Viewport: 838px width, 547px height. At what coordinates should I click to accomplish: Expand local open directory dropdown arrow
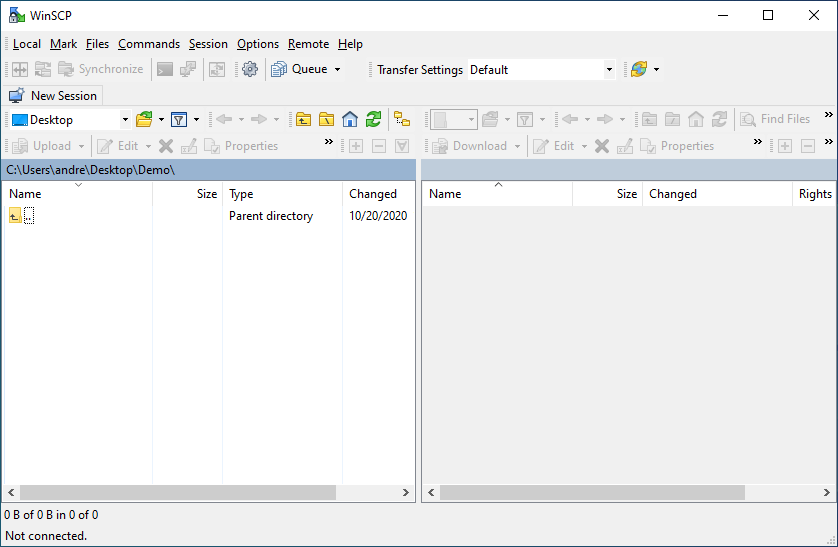[161, 120]
